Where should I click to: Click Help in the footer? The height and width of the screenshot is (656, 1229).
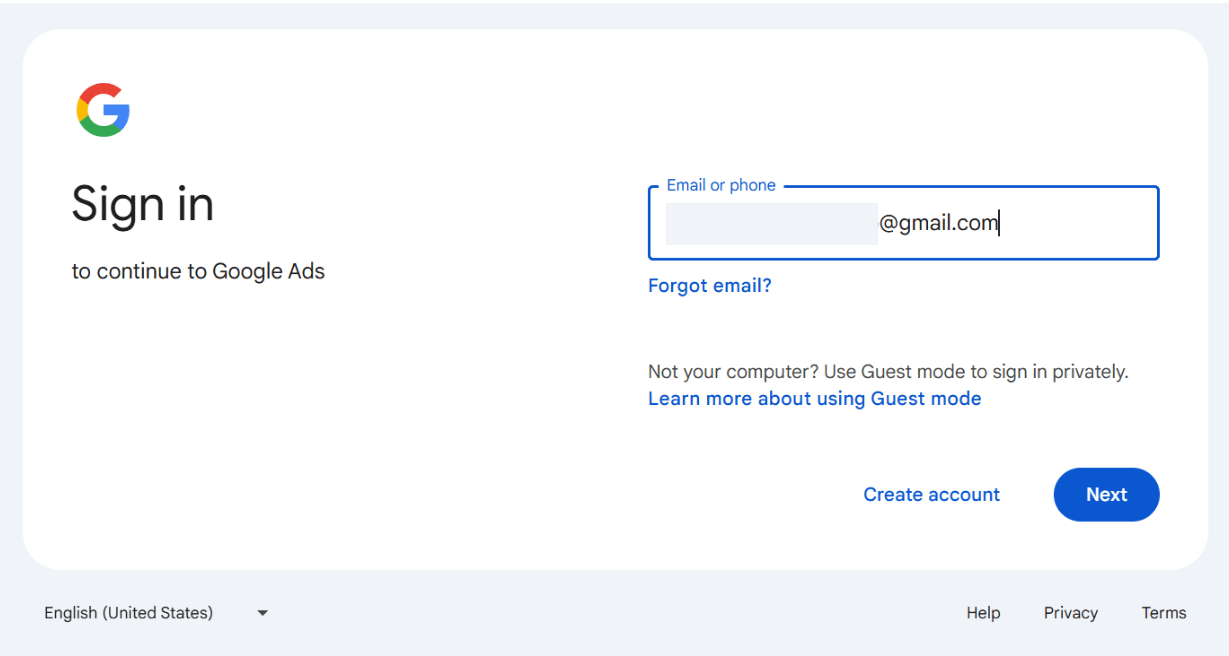(x=982, y=612)
